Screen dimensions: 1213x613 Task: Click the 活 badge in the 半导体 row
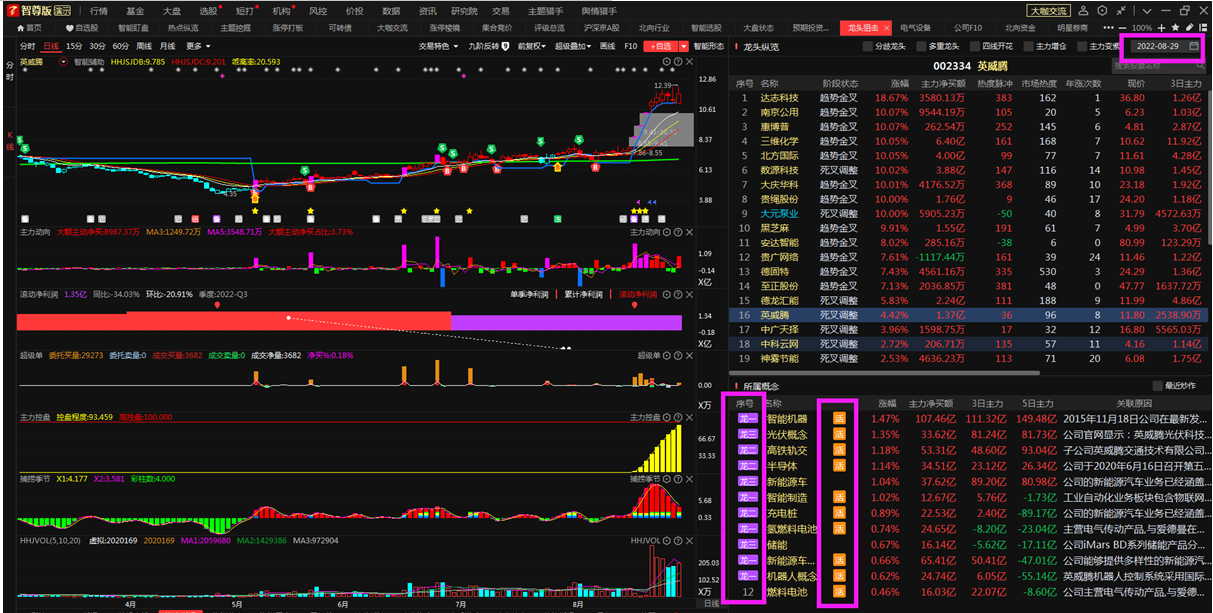point(839,466)
